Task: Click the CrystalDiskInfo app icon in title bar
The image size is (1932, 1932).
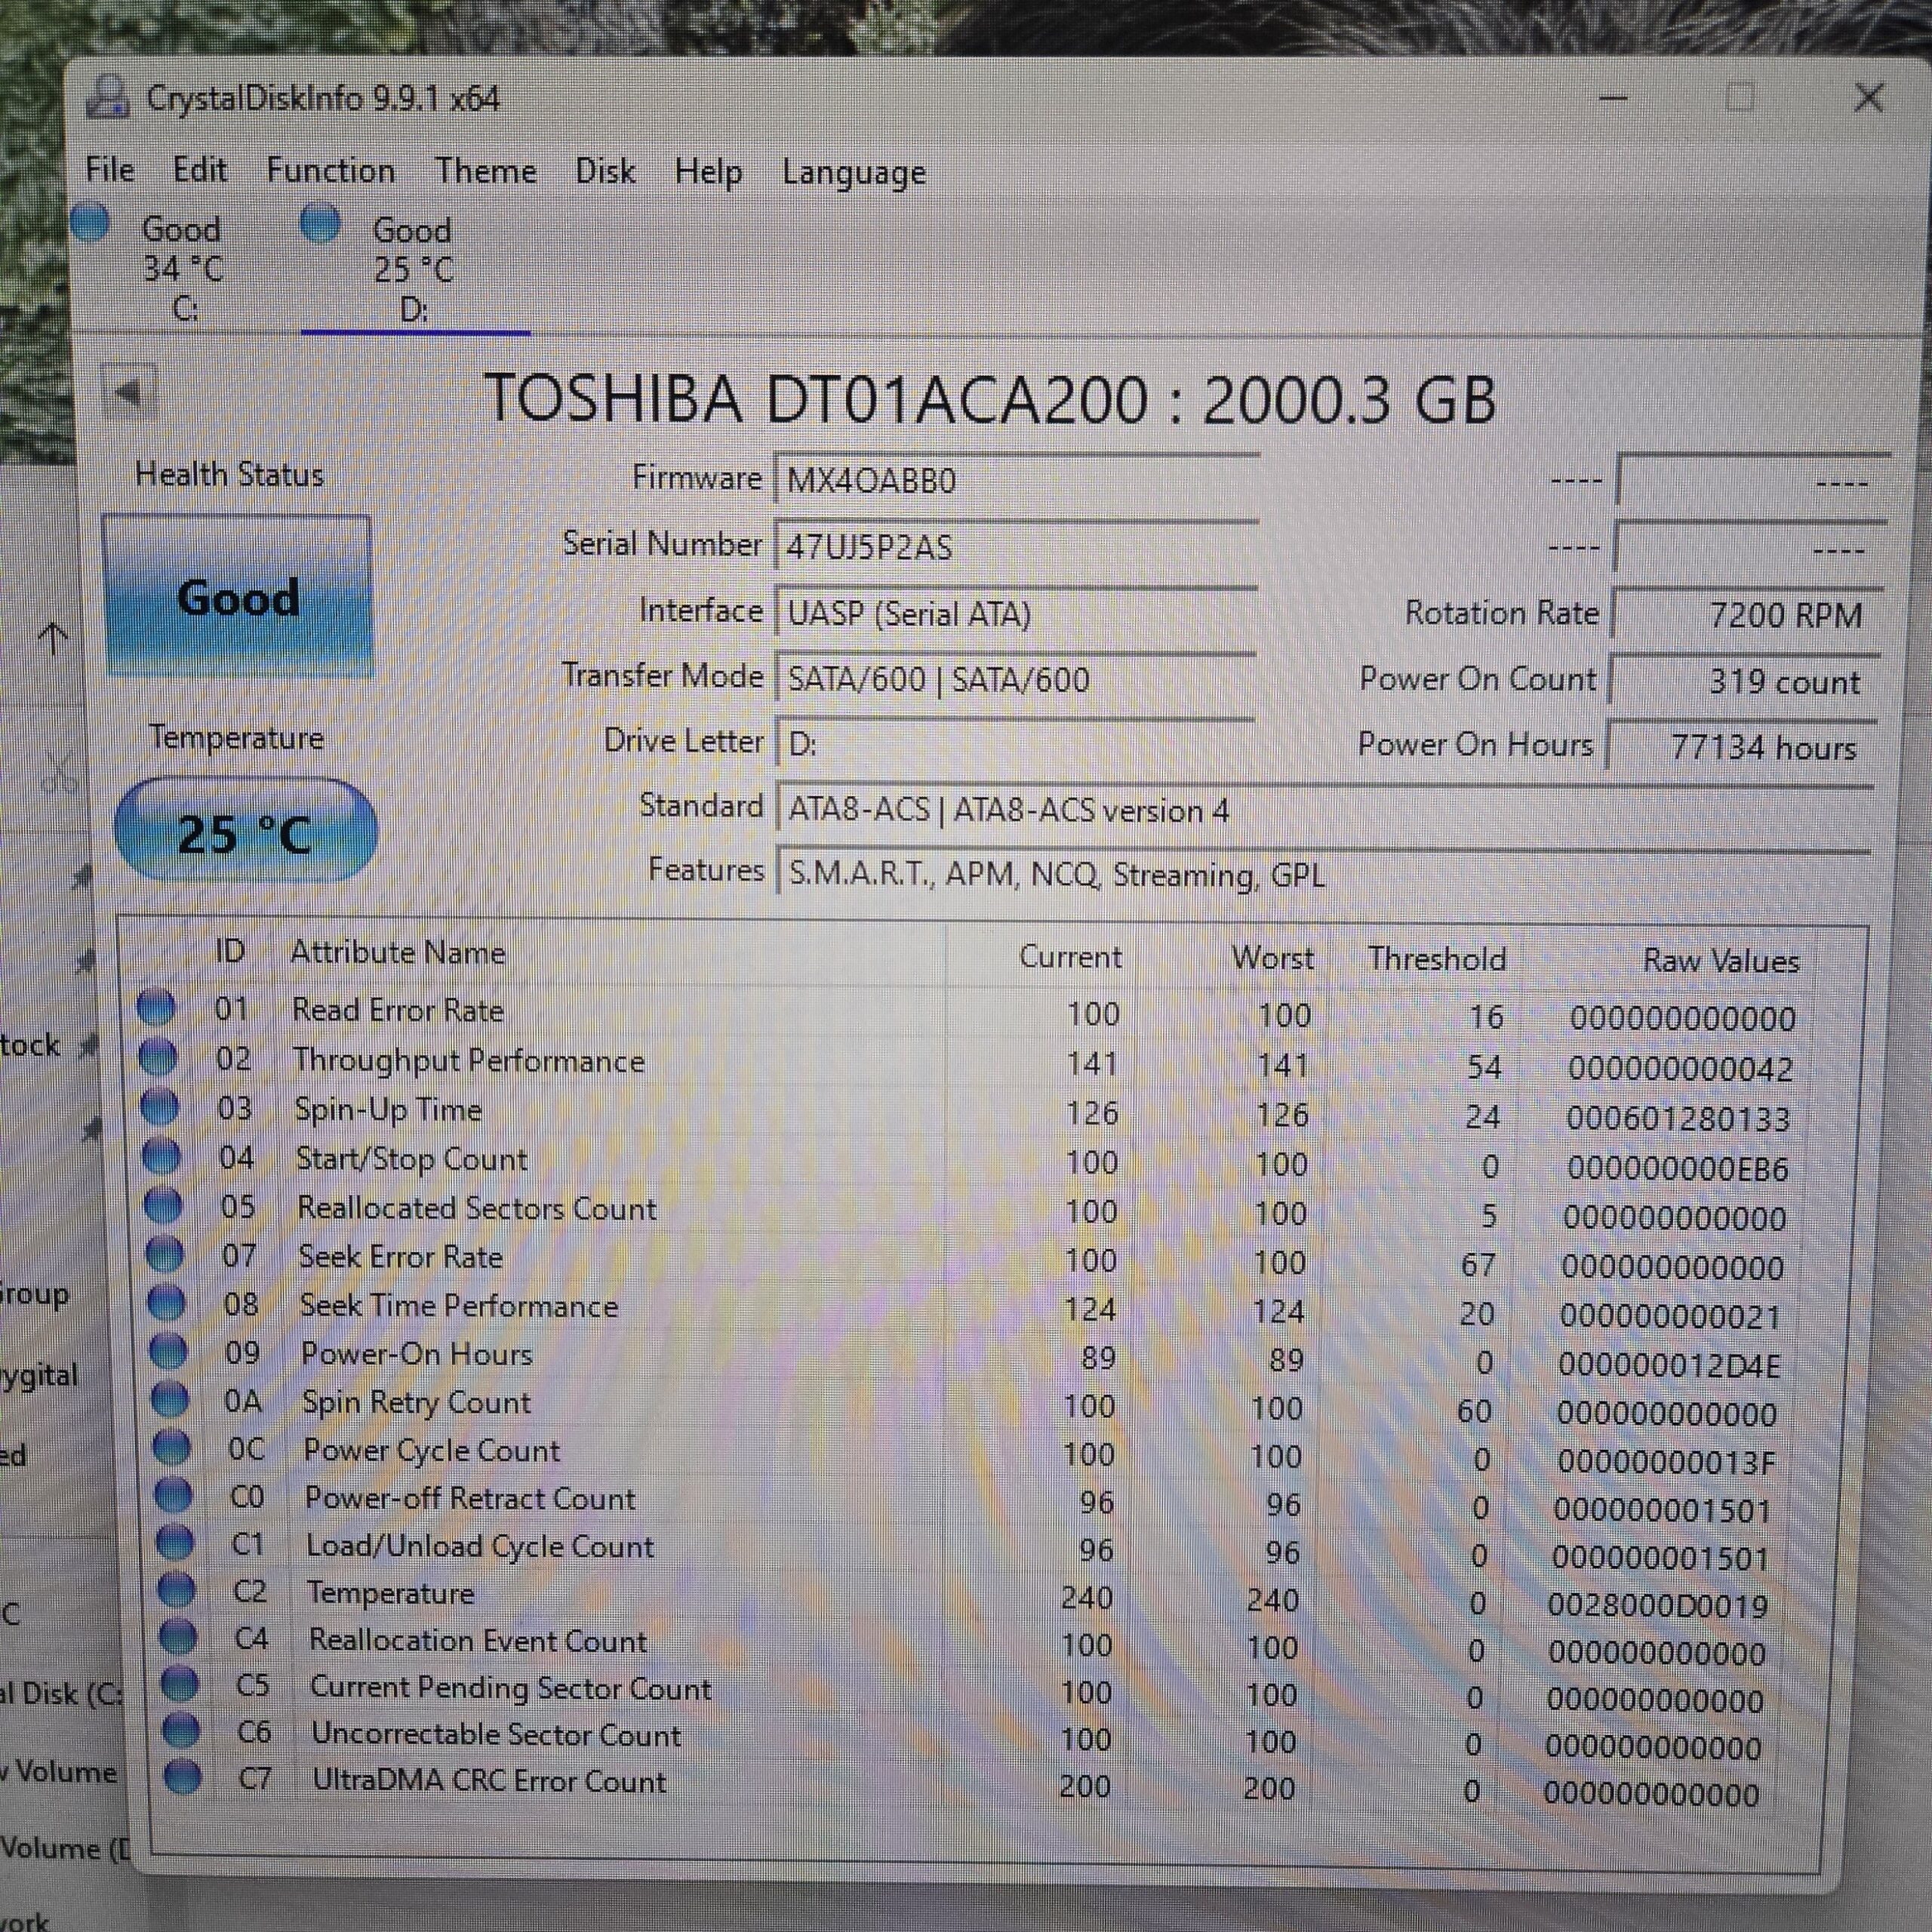Action: point(108,97)
